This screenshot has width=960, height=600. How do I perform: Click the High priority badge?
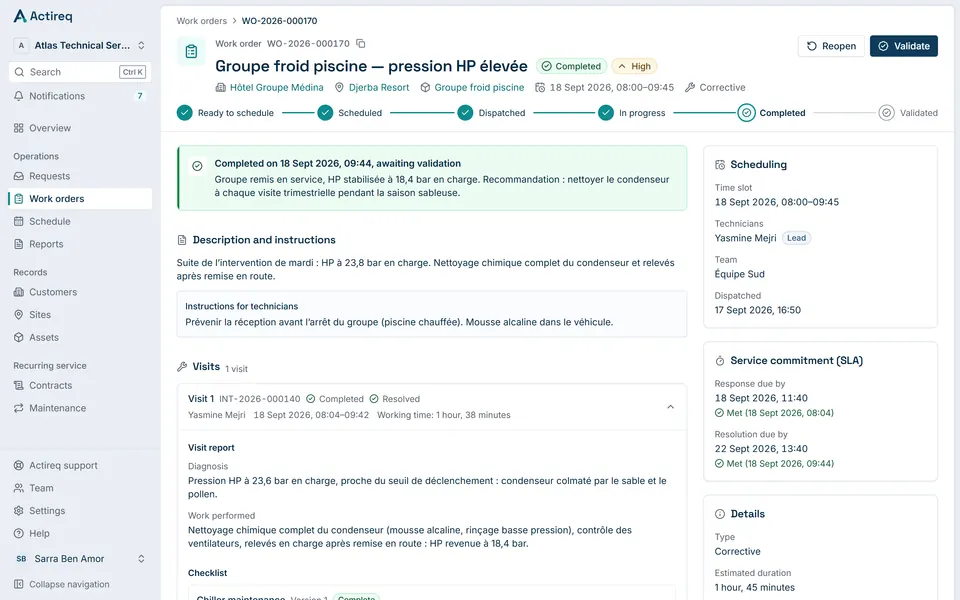634,66
